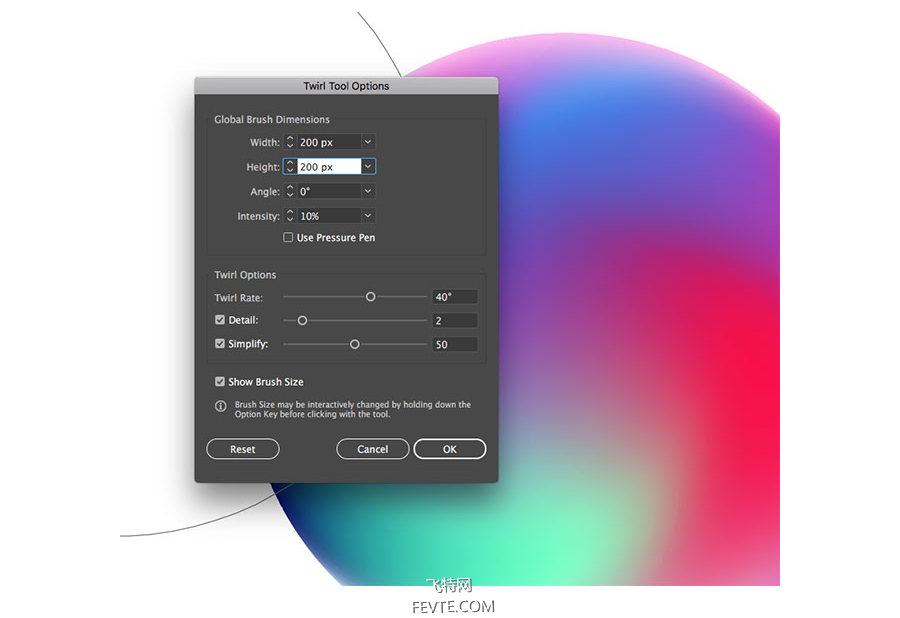Toggle the Show Brush Size checkbox
Viewport: 900px width, 618px height.
[x=220, y=382]
